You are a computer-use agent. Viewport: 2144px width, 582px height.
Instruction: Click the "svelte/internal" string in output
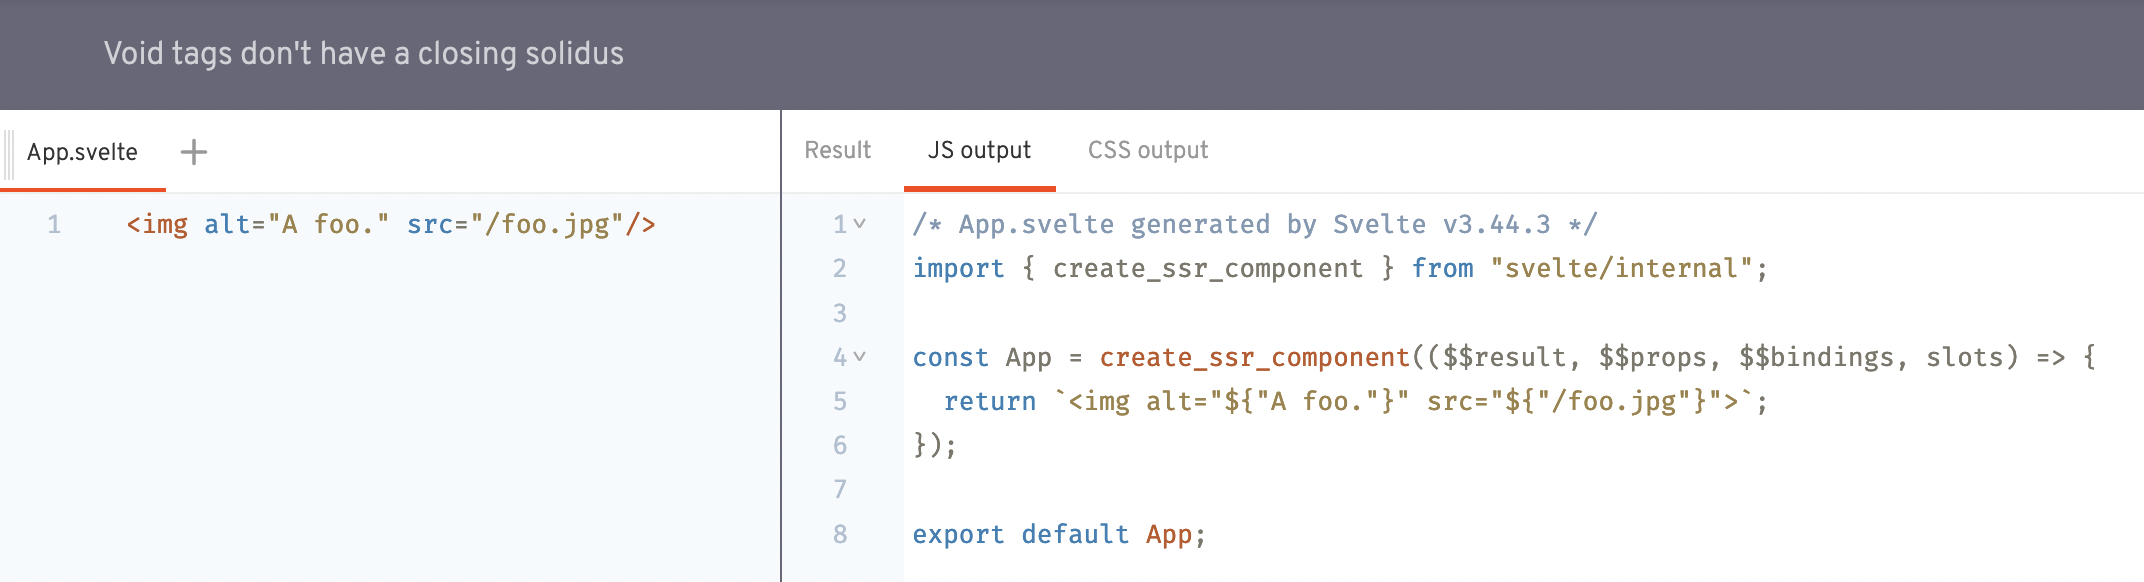pyautogui.click(x=1621, y=268)
